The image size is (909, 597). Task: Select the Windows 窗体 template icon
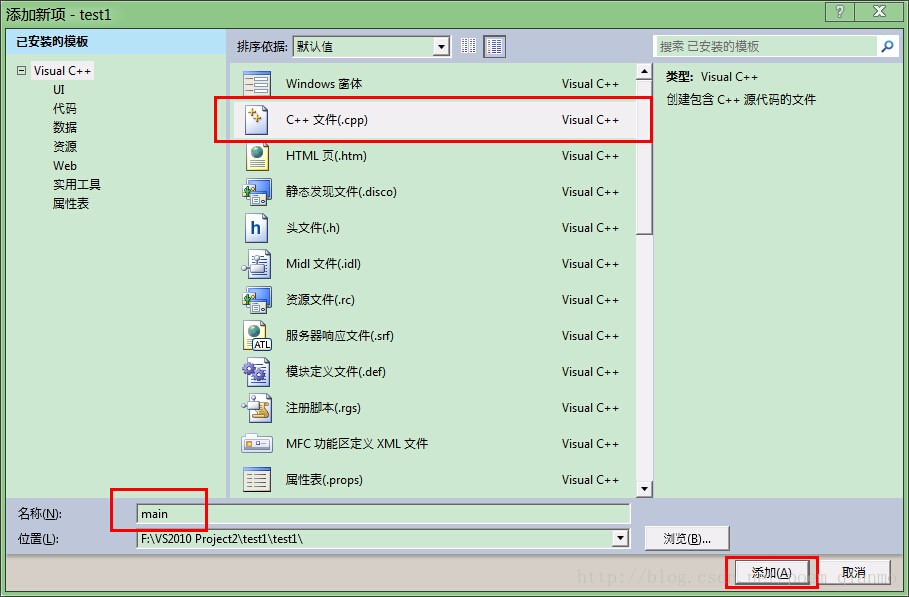tap(257, 84)
